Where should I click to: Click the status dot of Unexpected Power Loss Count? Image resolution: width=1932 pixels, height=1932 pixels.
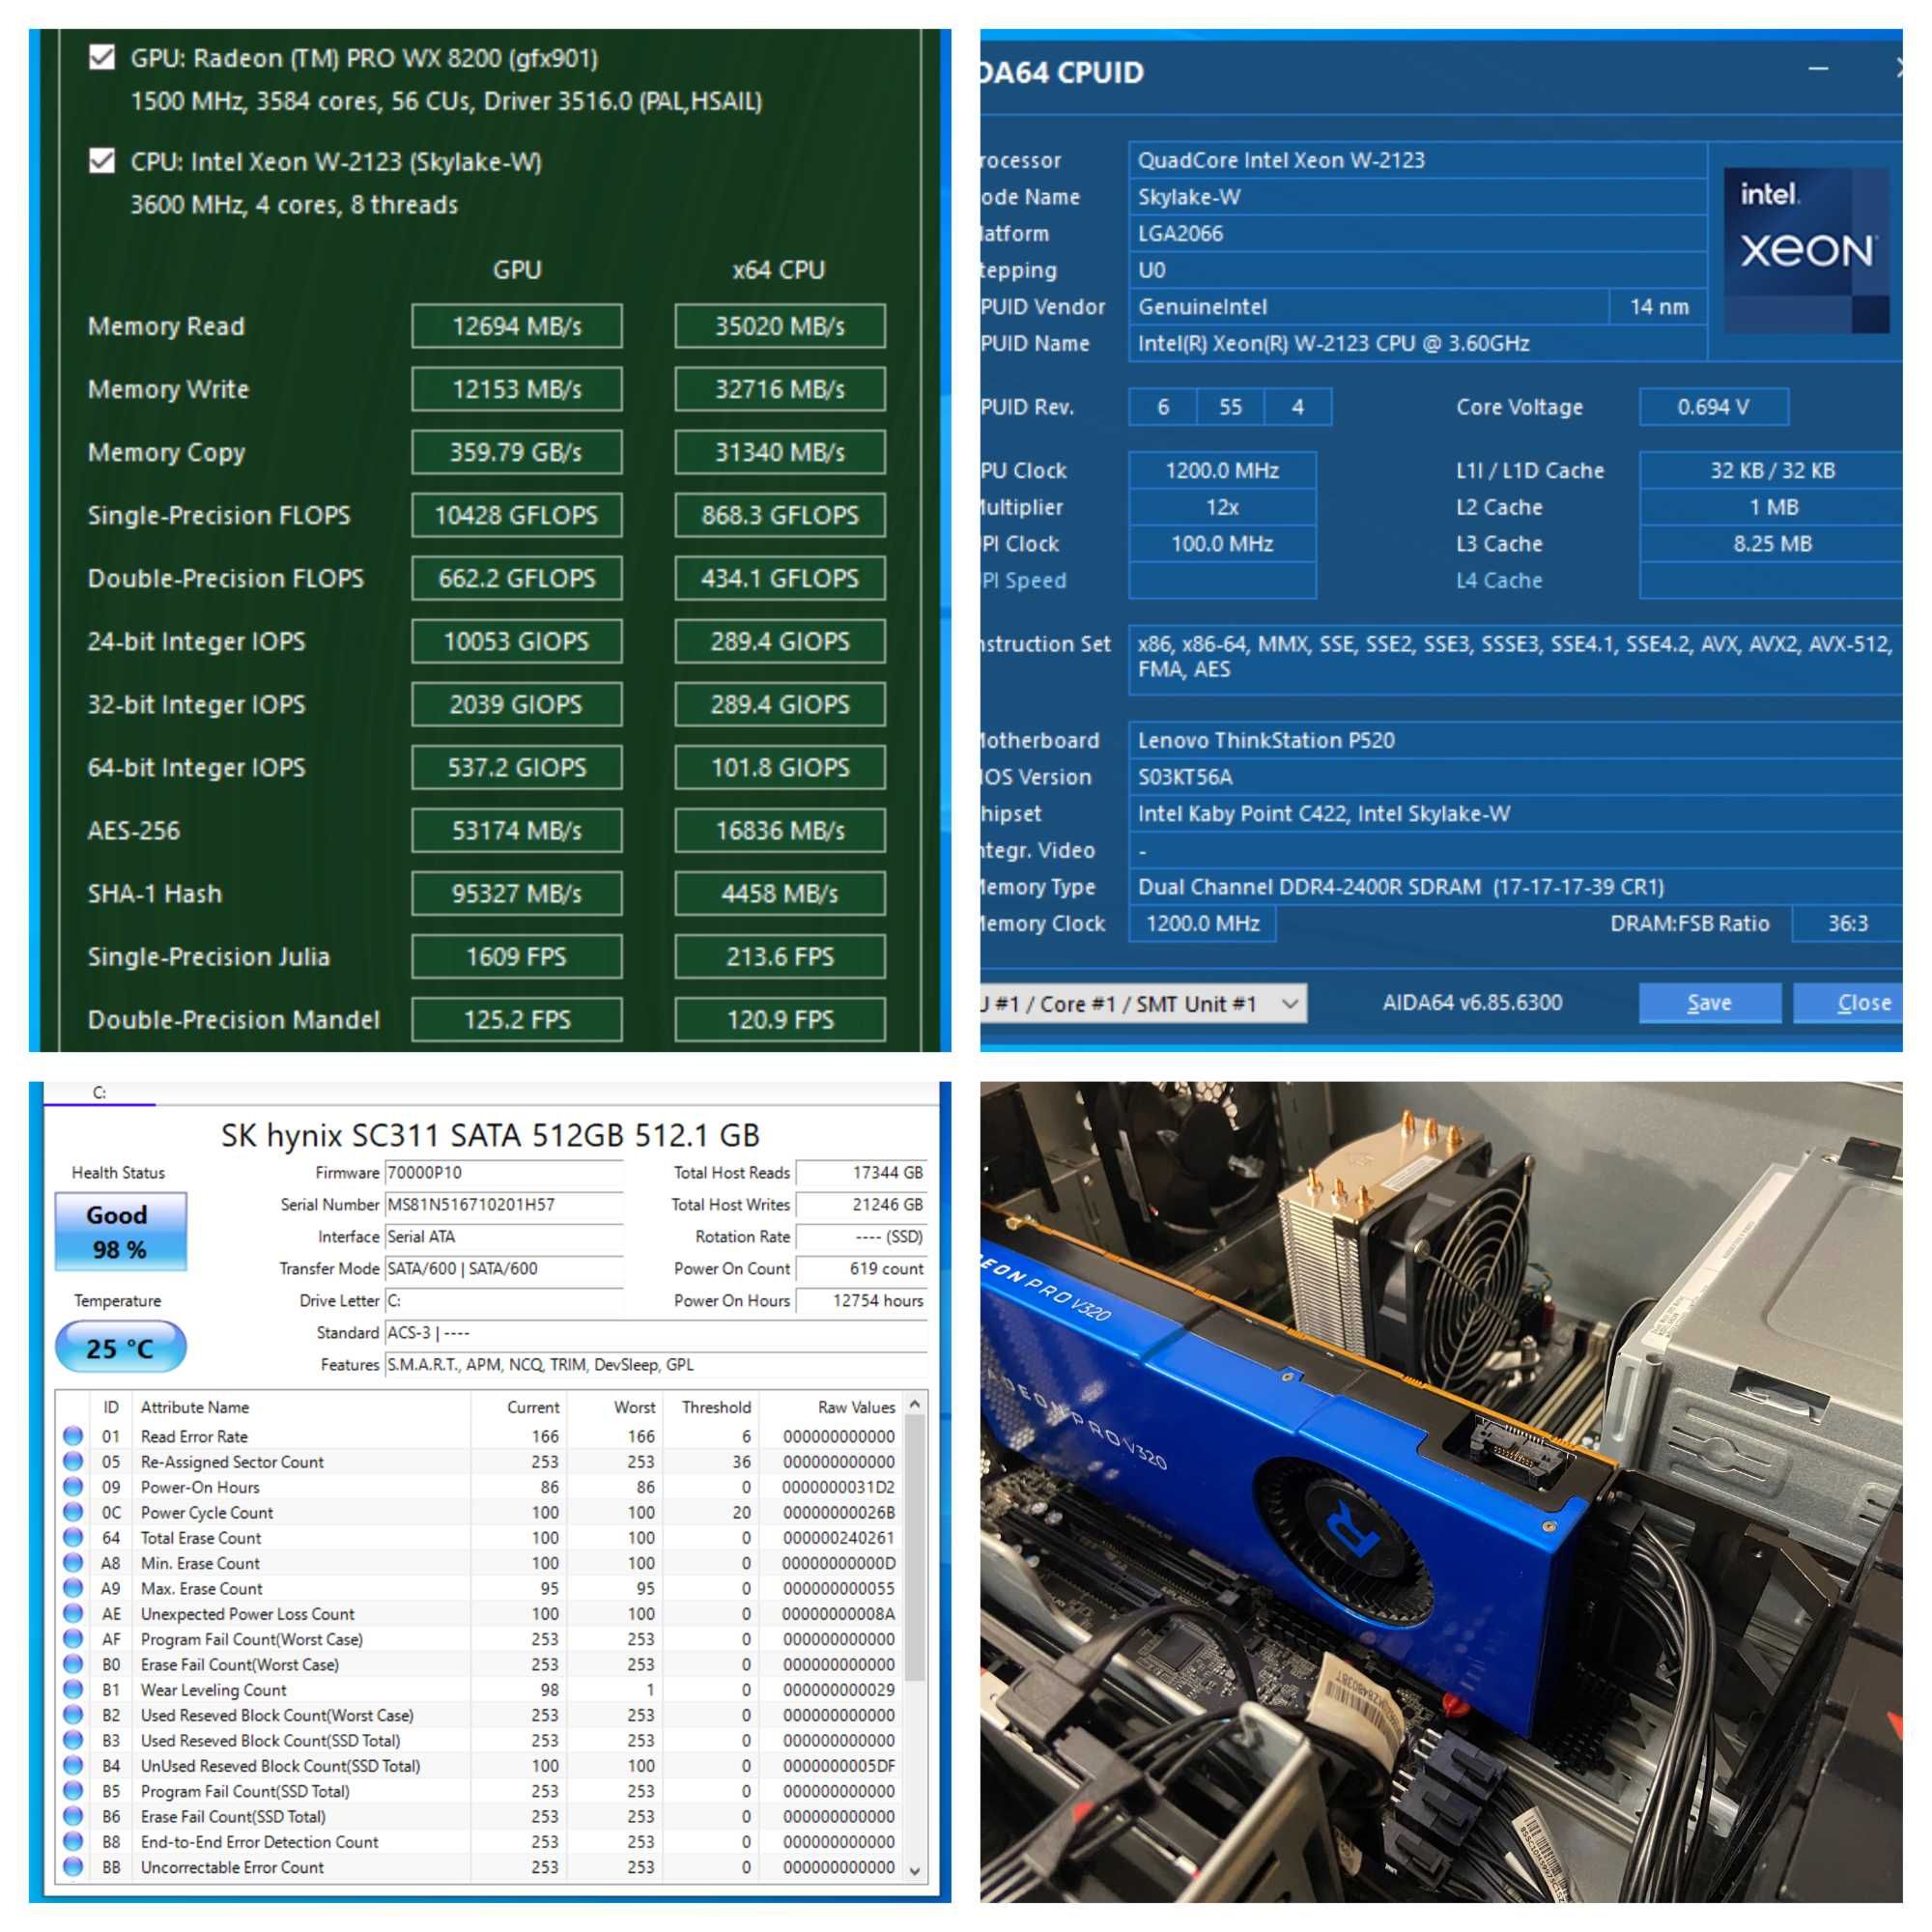73,1613
